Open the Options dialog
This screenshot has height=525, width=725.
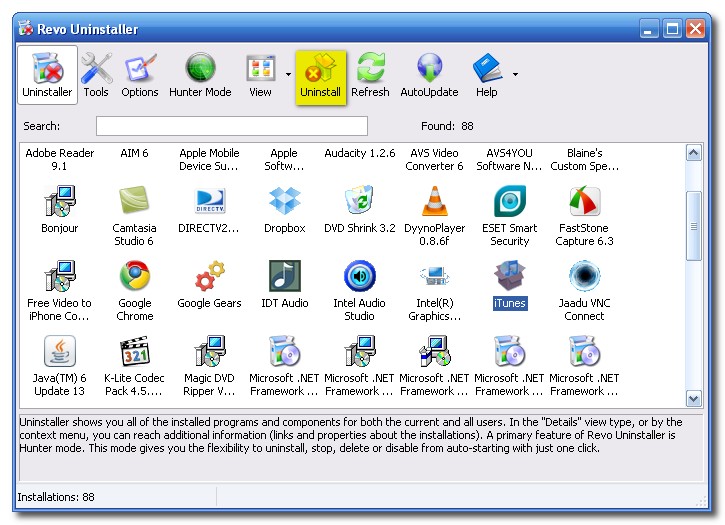pyautogui.click(x=140, y=75)
